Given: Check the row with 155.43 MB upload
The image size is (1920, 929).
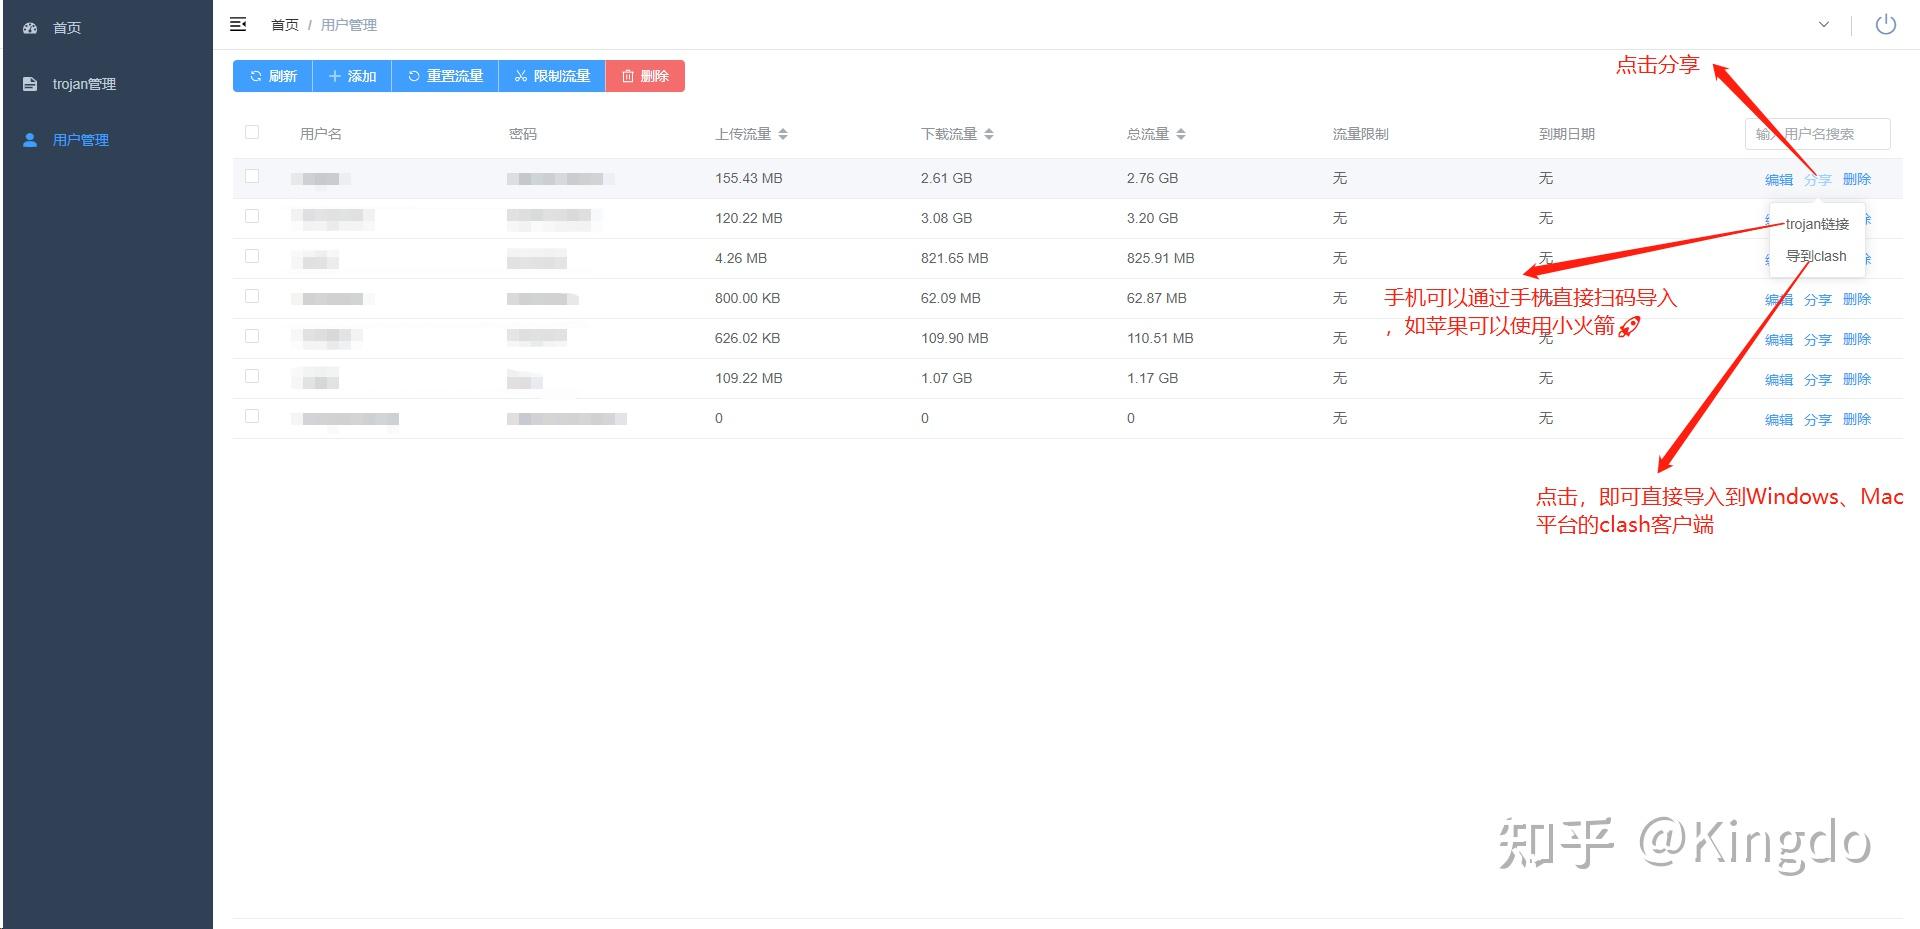Looking at the screenshot, I should point(252,176).
